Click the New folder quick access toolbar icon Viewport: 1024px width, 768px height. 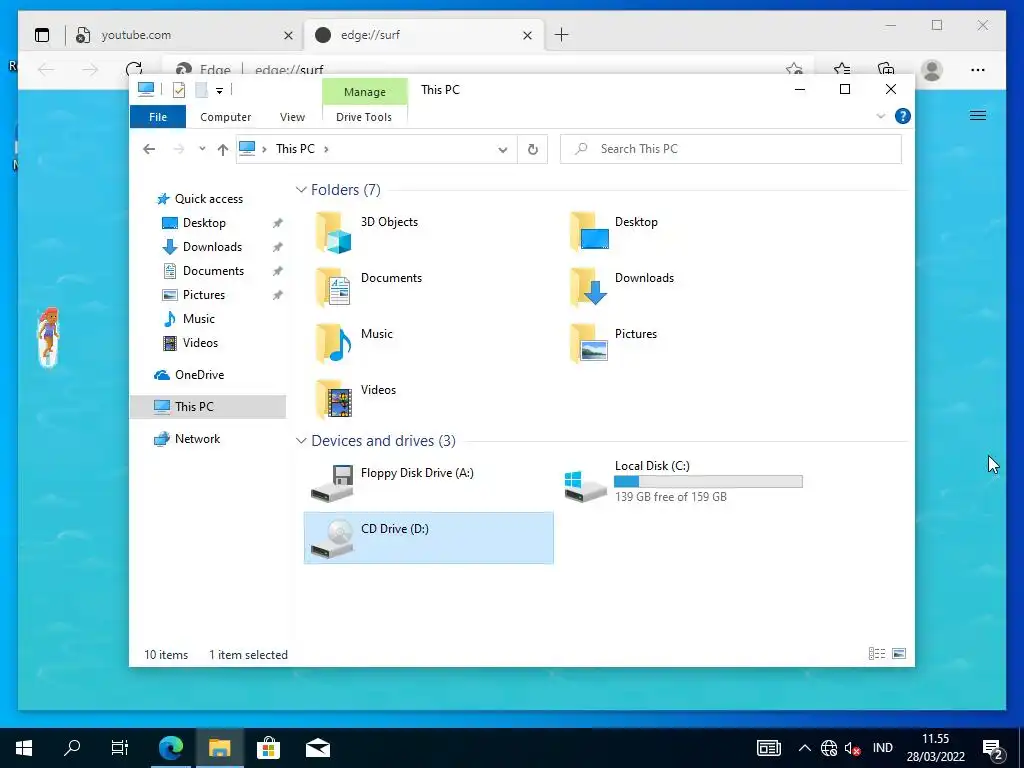coord(202,90)
